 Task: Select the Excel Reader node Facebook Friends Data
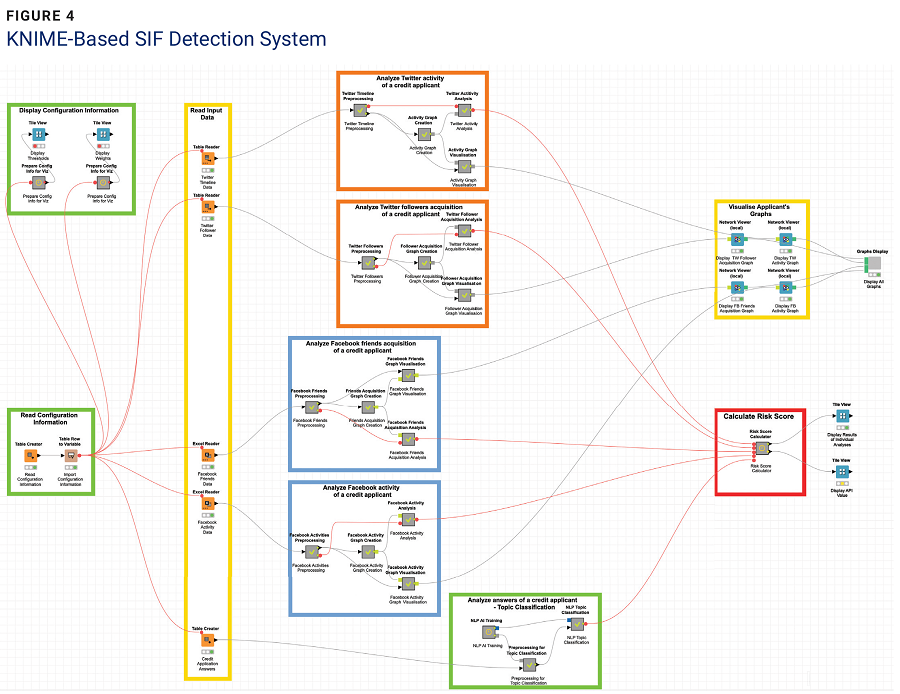[x=208, y=455]
